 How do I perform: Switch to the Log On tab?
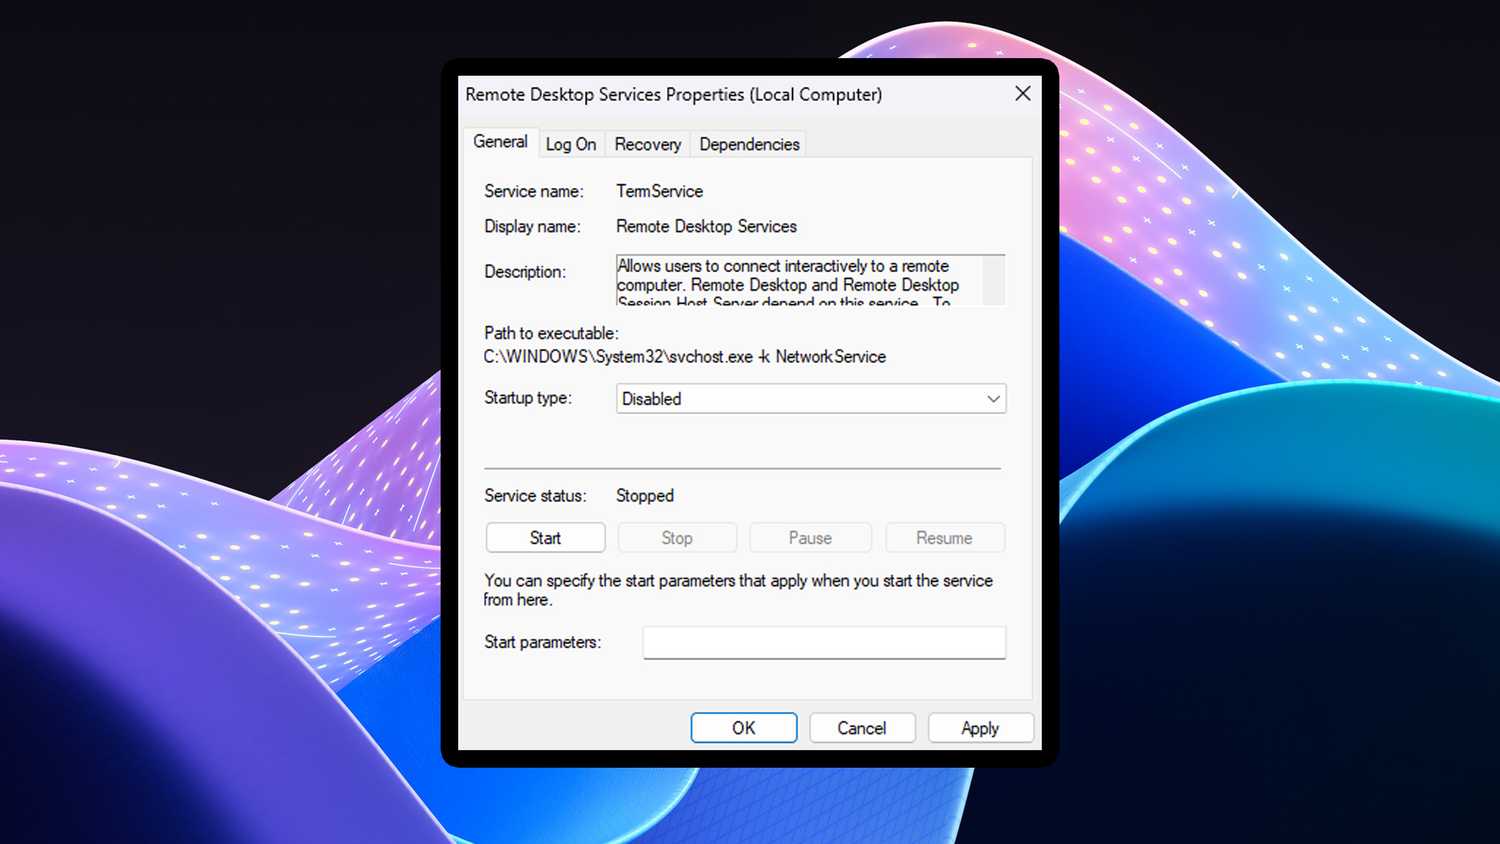pyautogui.click(x=571, y=144)
